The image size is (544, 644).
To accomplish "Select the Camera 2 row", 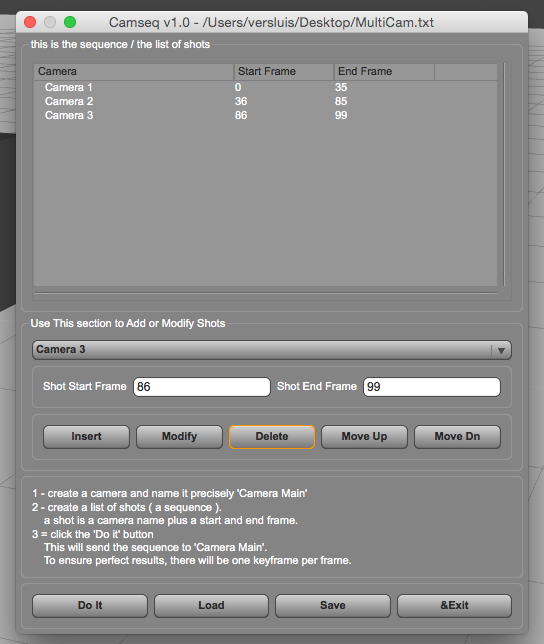I will [265, 101].
